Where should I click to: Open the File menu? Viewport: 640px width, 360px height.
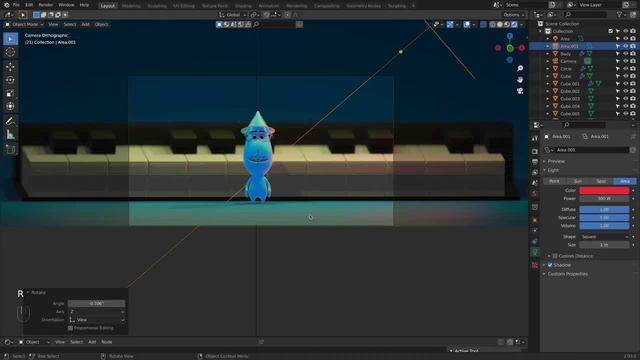tap(16, 5)
